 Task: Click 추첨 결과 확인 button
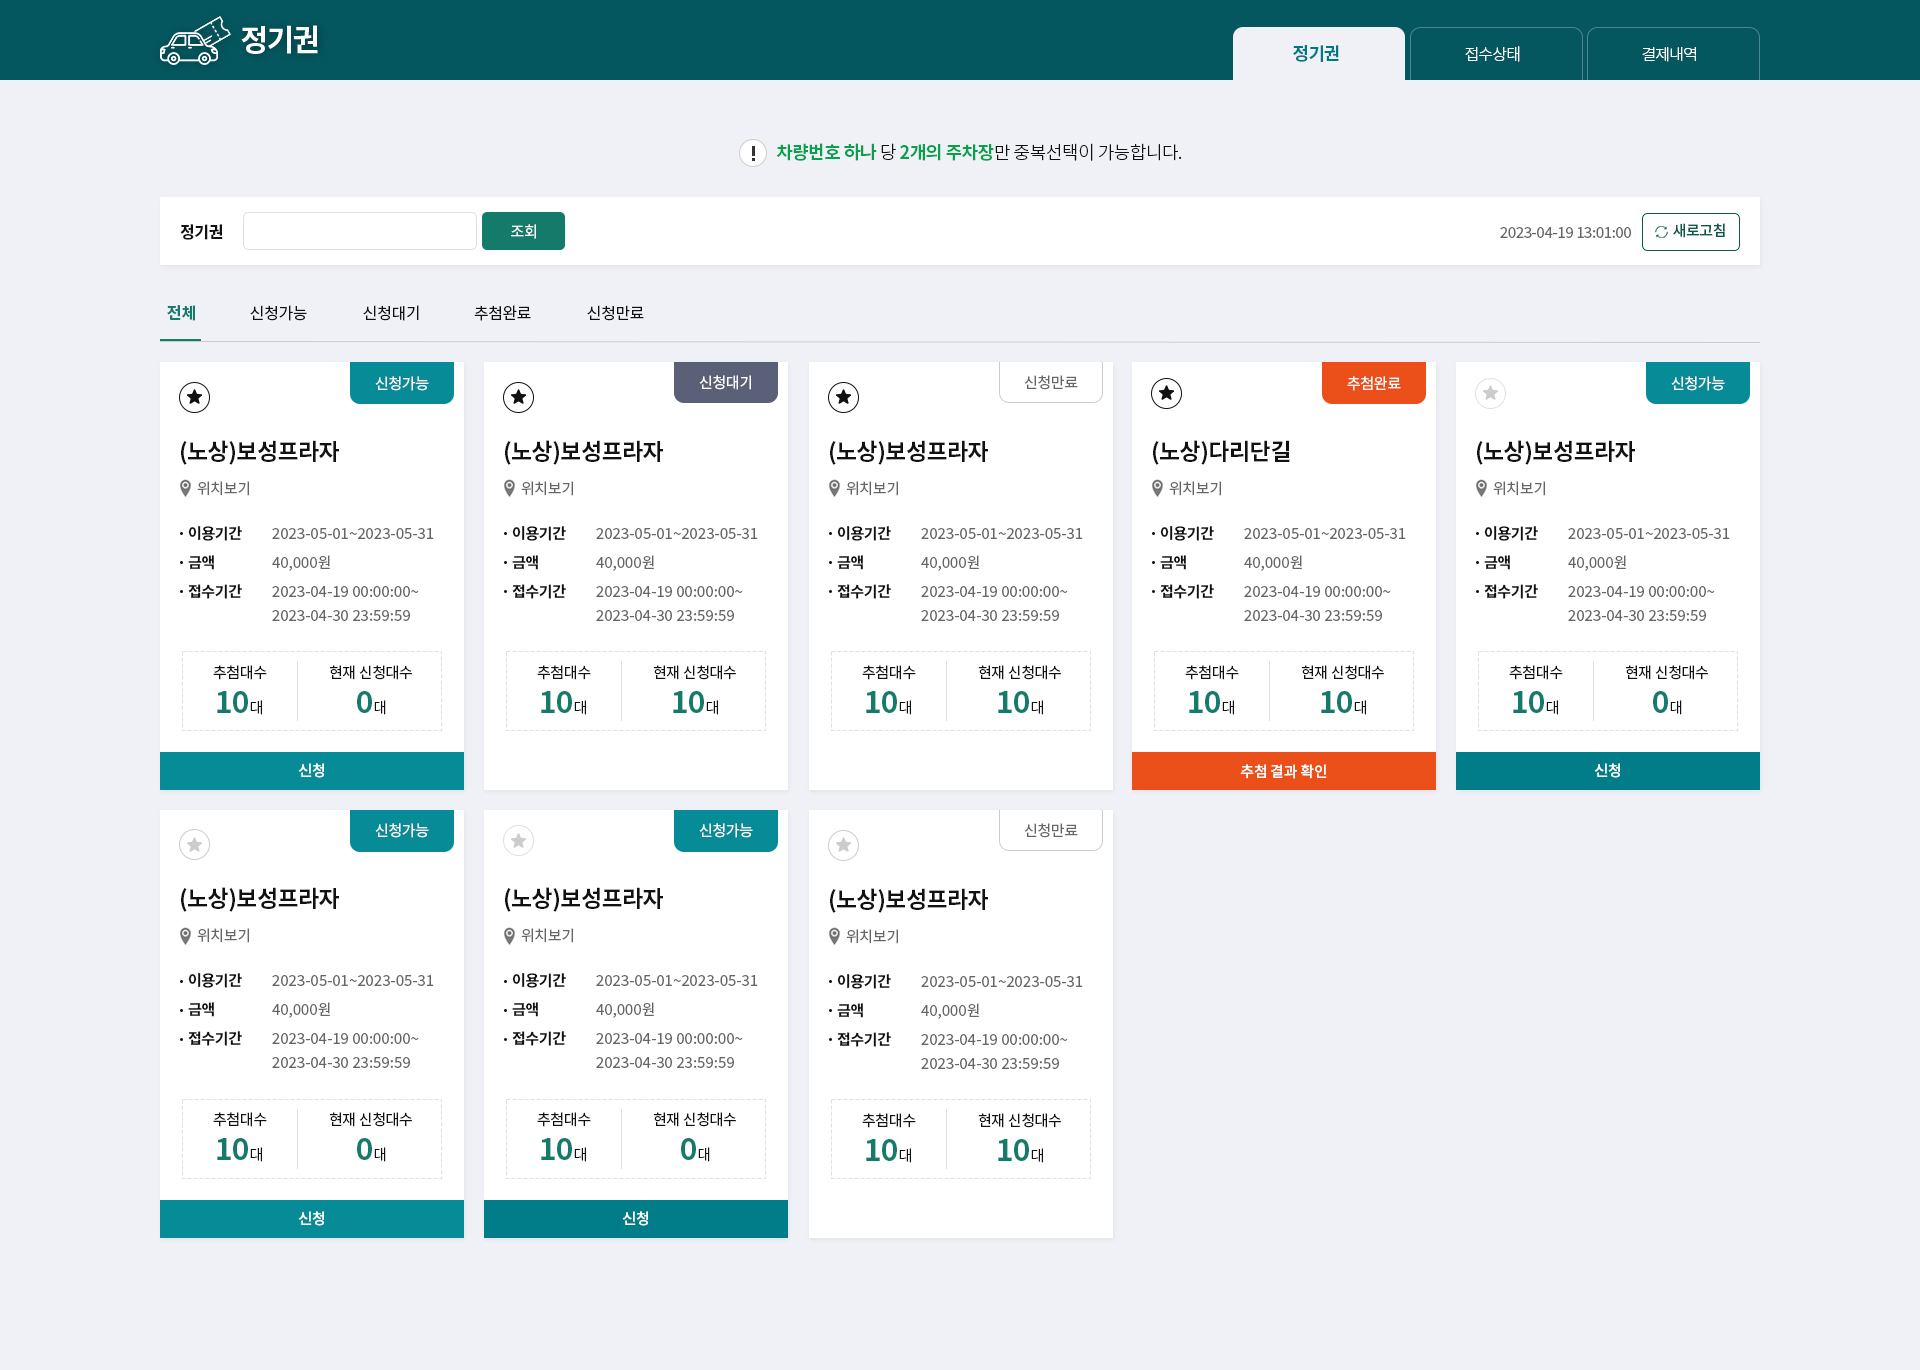[x=1283, y=771]
